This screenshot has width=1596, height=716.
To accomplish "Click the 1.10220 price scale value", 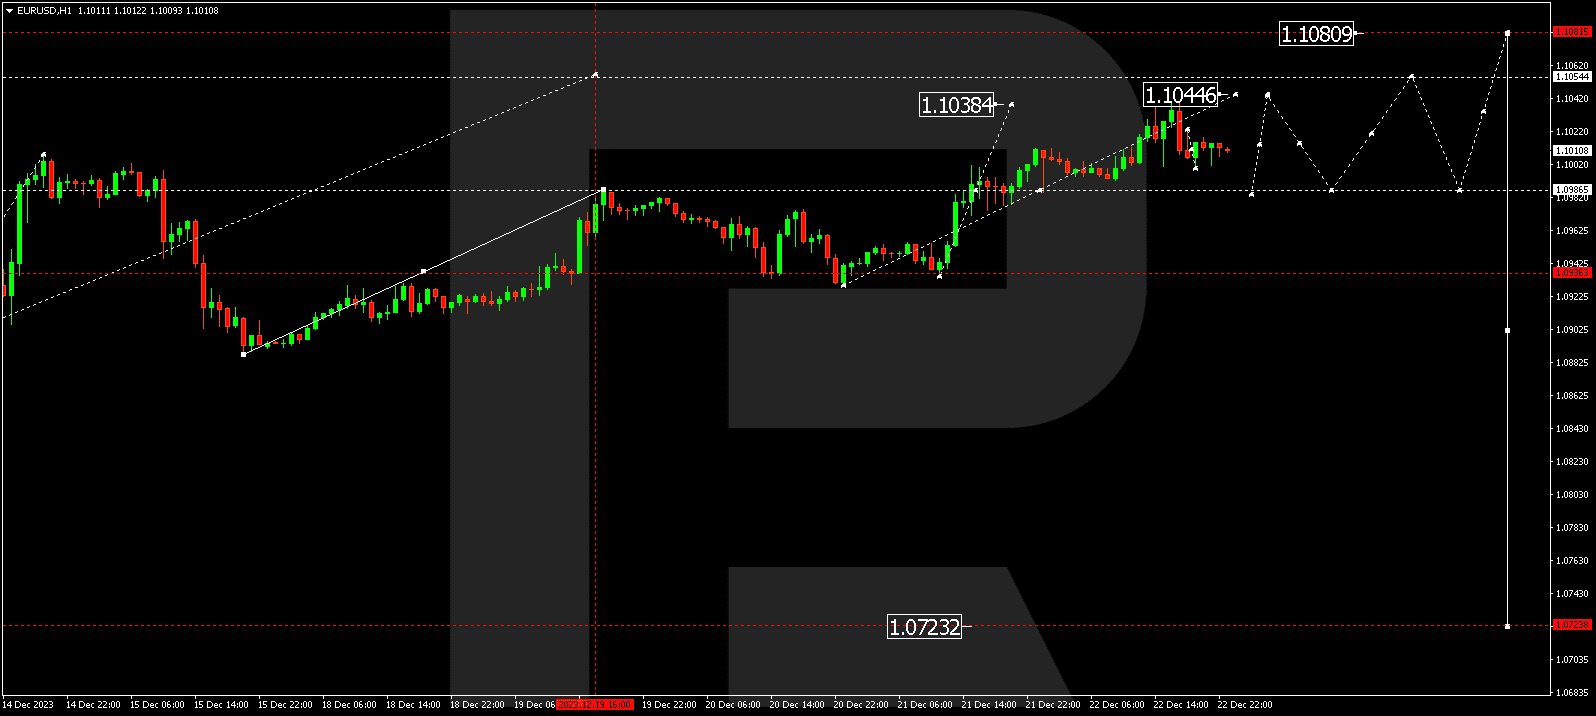I will [1572, 131].
